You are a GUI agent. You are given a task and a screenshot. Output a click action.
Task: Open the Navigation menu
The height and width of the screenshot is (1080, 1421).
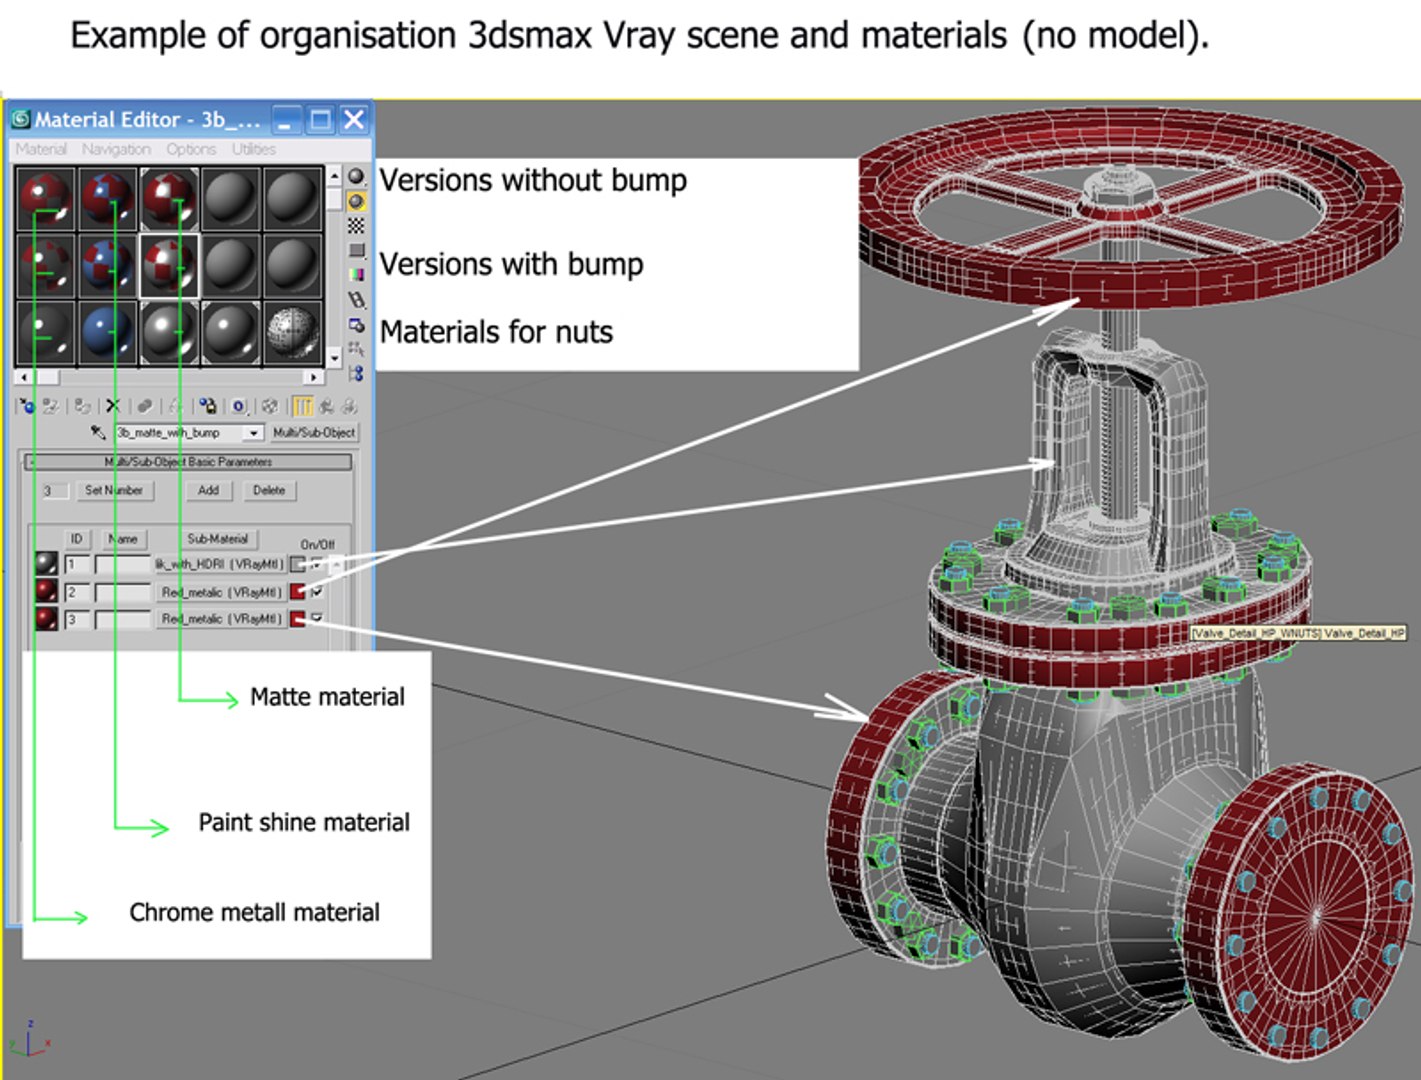point(116,149)
